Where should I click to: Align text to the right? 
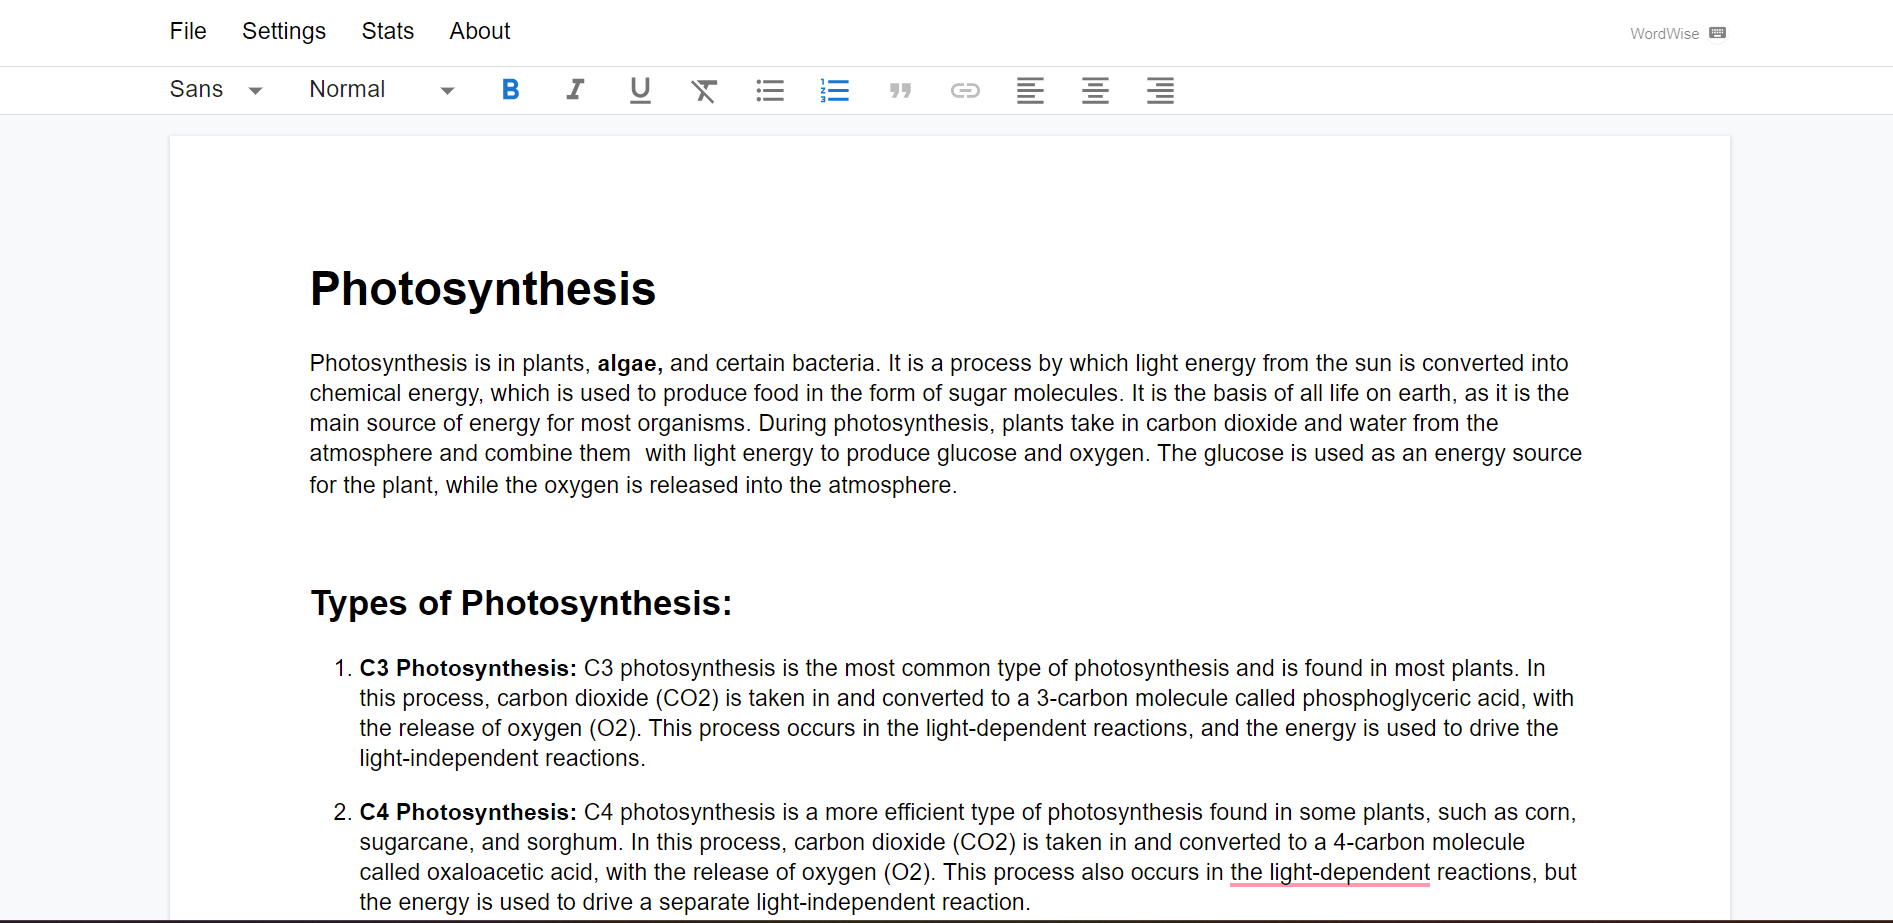1160,91
